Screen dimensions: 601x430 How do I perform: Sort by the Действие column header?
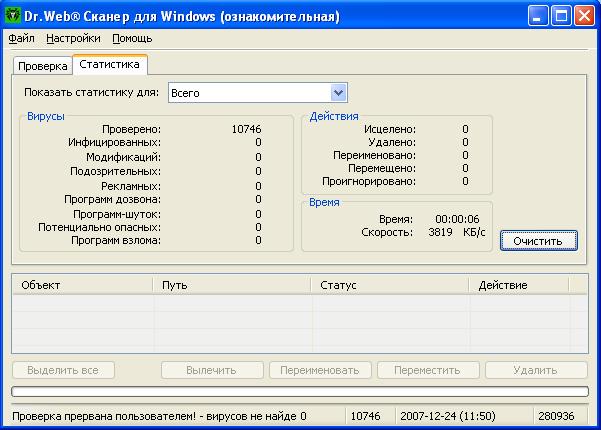click(x=519, y=285)
